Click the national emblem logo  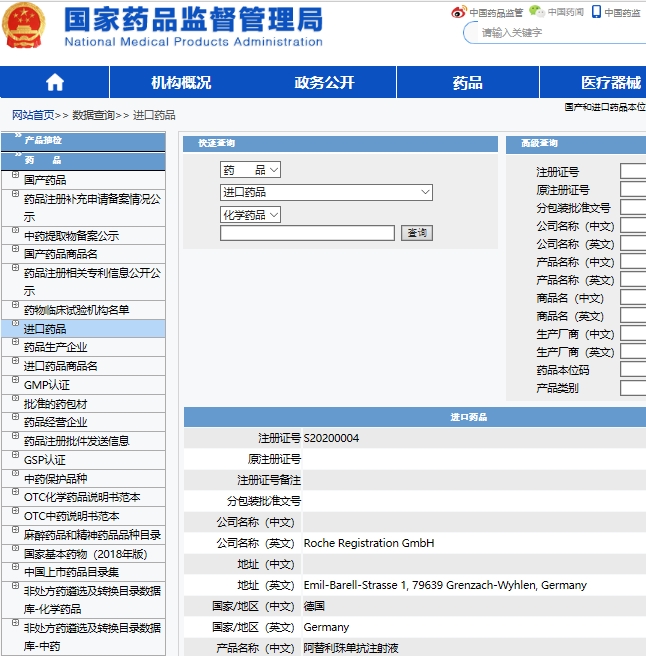click(x=23, y=25)
